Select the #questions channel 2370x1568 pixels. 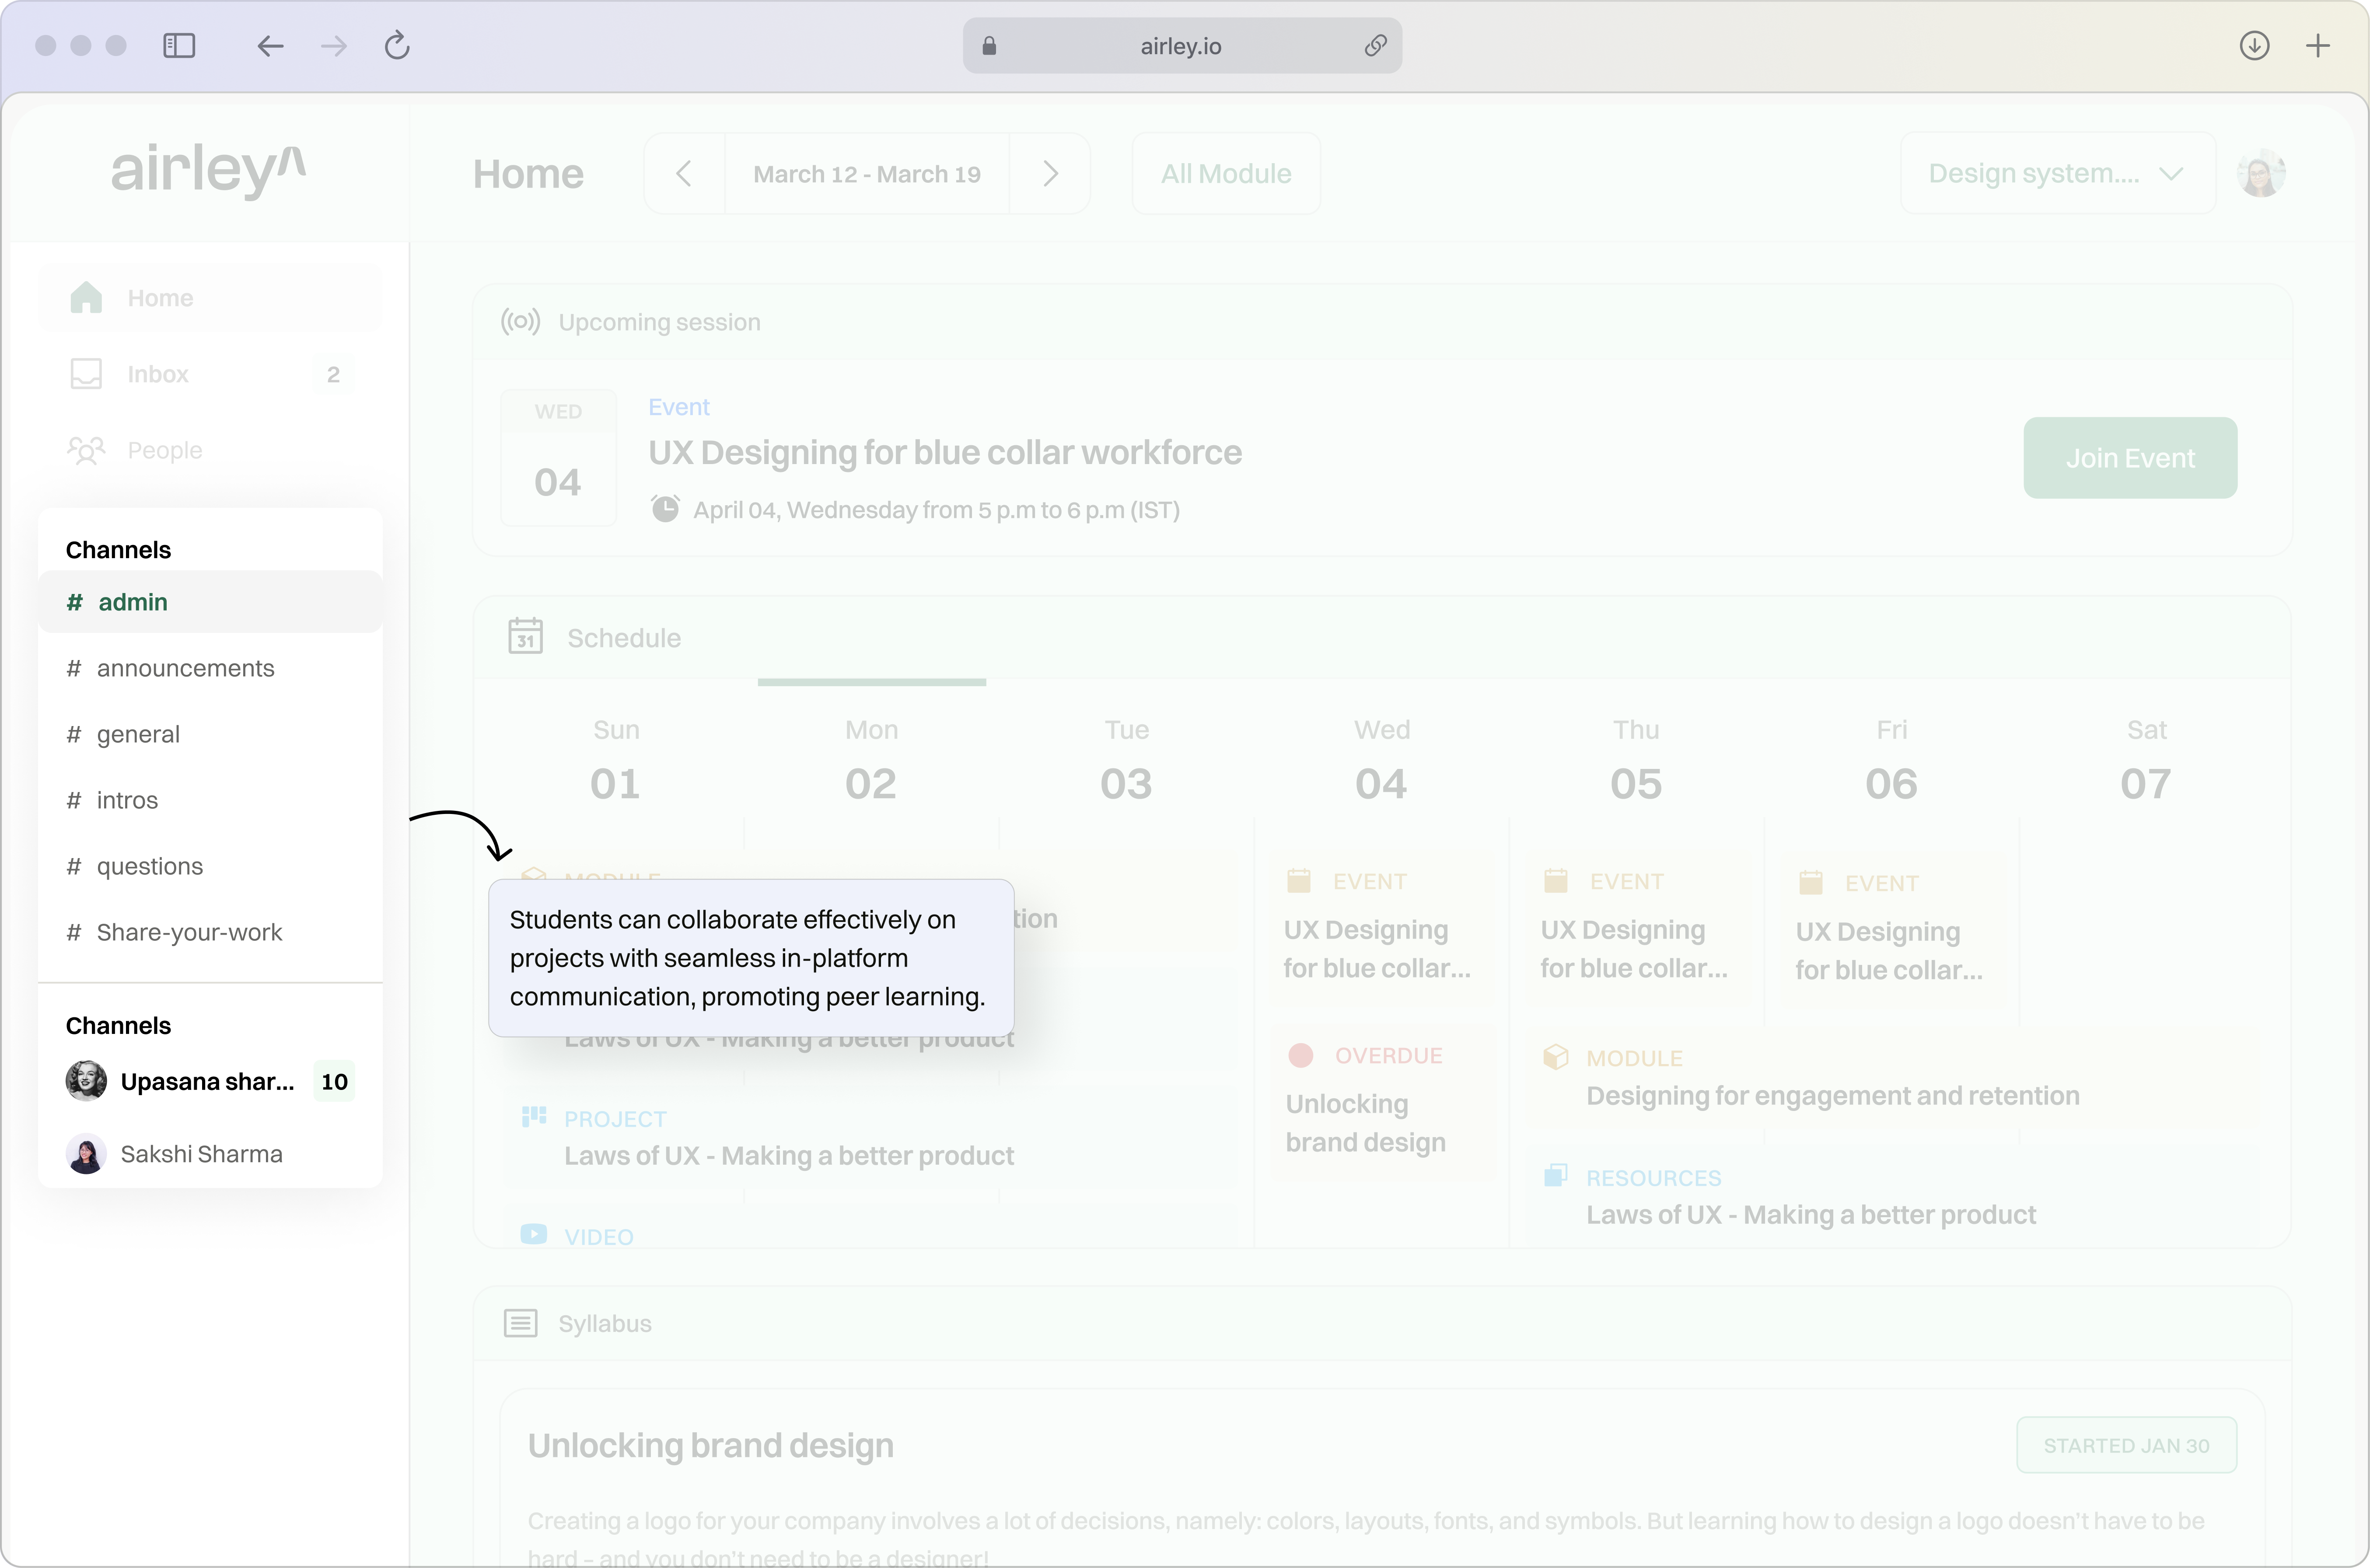(x=210, y=866)
